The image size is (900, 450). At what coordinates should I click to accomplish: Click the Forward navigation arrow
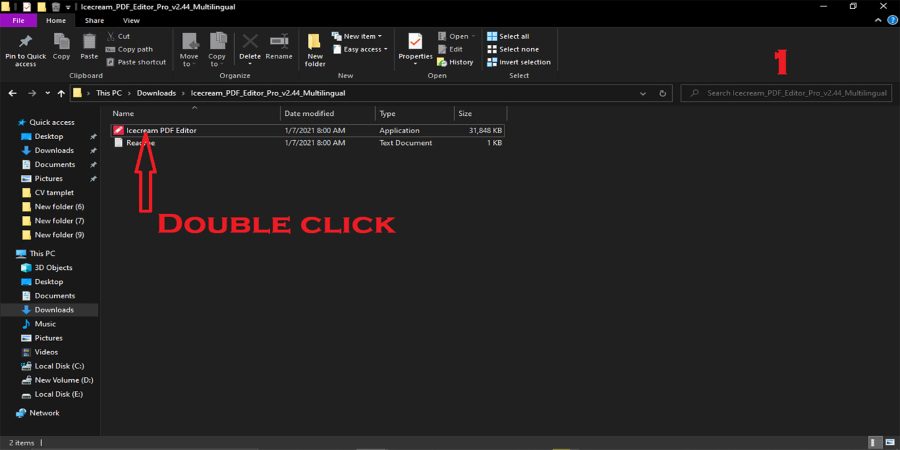pyautogui.click(x=32, y=93)
